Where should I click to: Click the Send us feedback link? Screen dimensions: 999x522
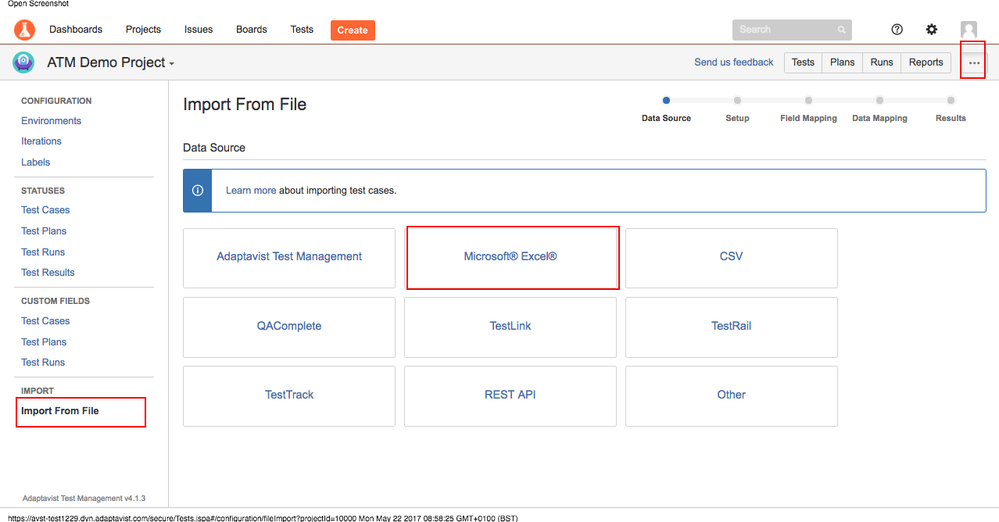point(733,62)
